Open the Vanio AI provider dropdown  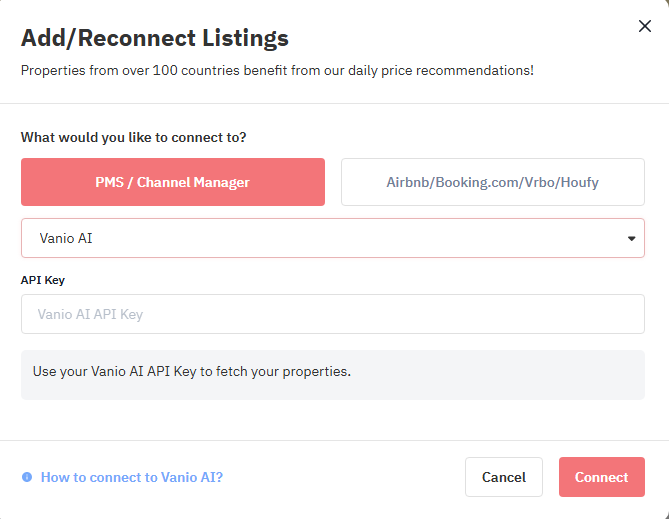333,238
